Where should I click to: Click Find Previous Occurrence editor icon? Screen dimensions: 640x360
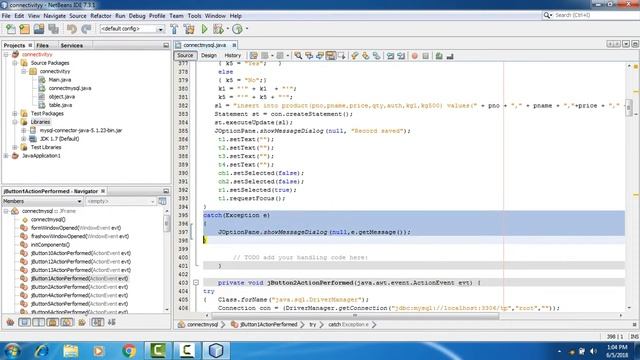[x=309, y=56]
